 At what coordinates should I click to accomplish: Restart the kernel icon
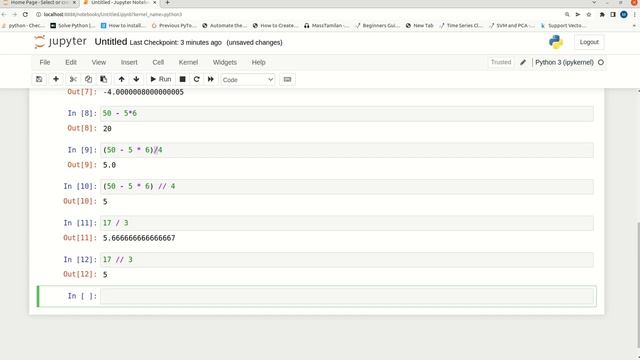point(196,79)
